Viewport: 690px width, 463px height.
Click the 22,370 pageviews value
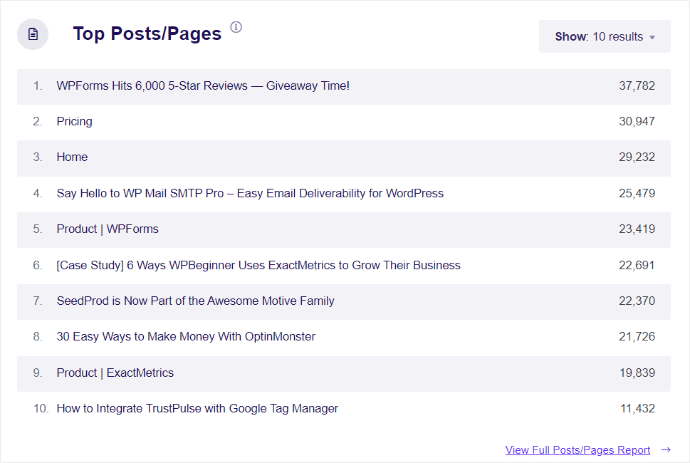click(637, 301)
